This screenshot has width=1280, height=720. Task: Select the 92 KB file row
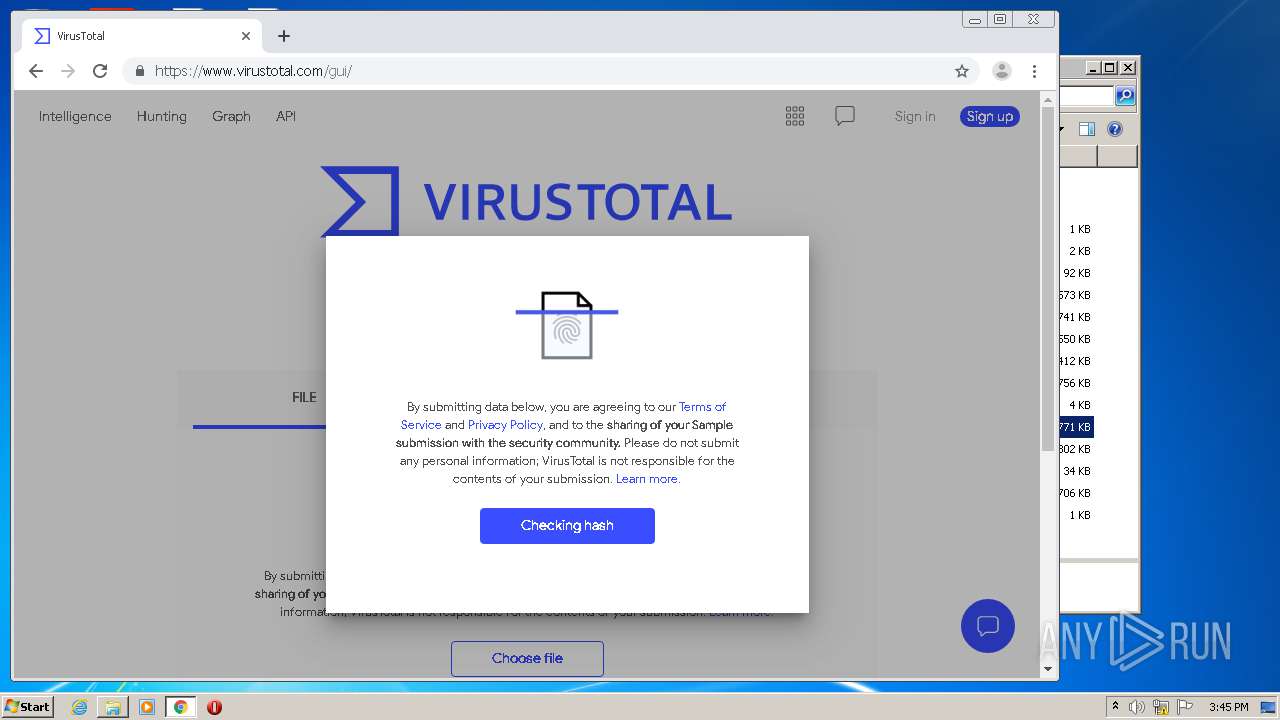tap(1076, 273)
